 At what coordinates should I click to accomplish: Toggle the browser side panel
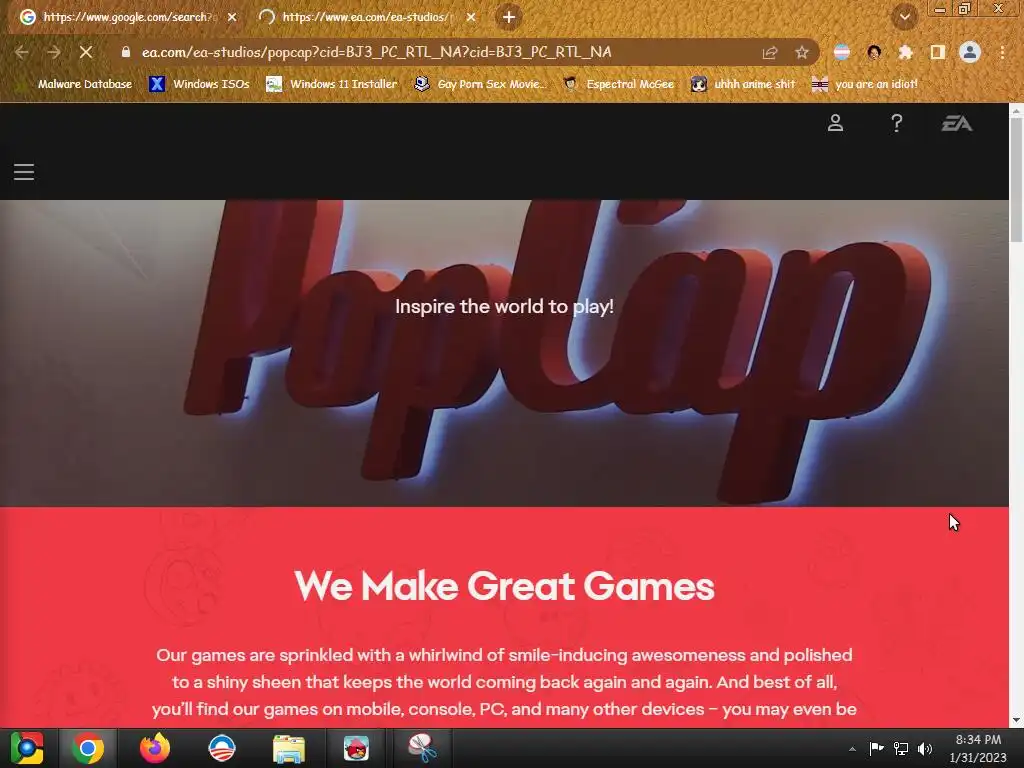click(x=938, y=52)
